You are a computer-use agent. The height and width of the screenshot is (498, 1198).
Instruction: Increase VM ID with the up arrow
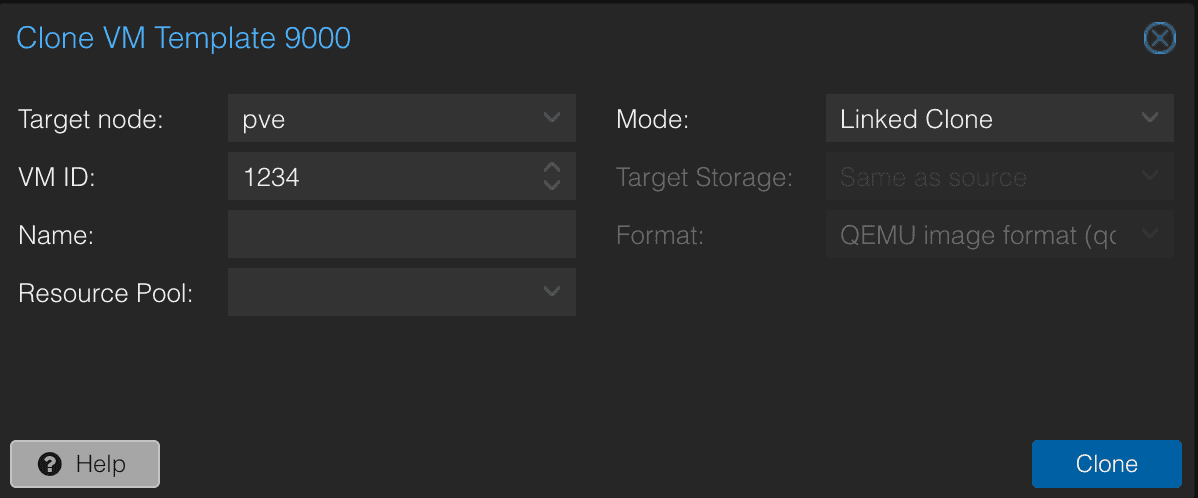point(552,167)
